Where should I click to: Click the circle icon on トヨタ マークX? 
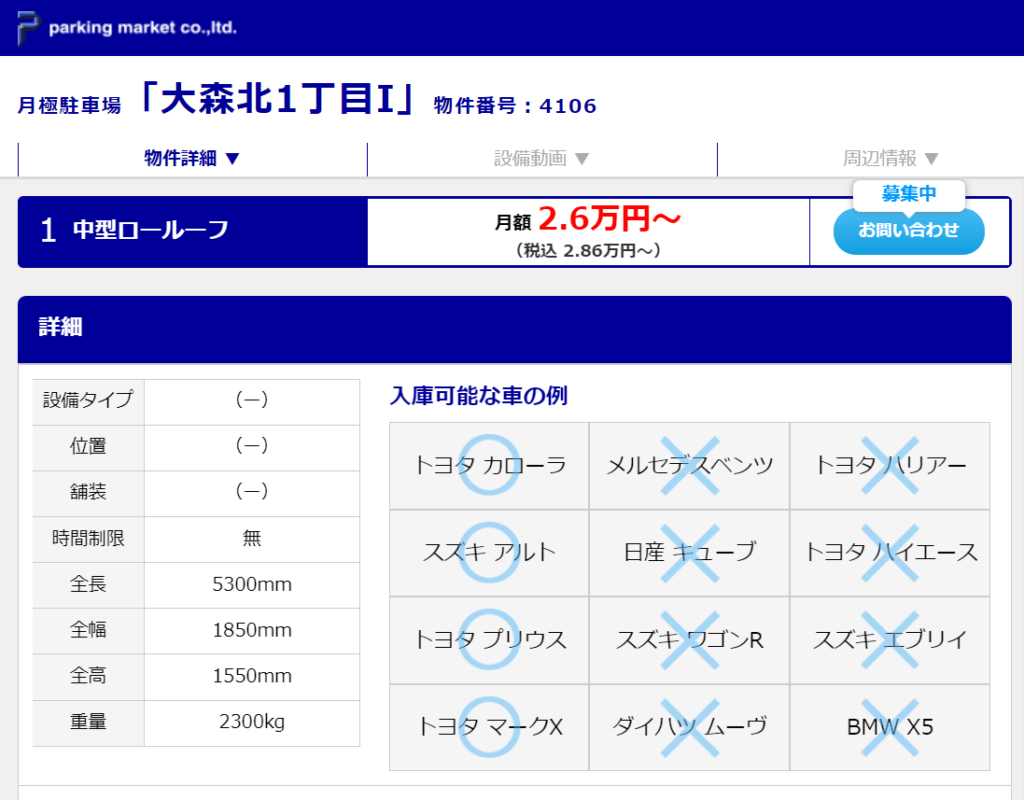[489, 727]
